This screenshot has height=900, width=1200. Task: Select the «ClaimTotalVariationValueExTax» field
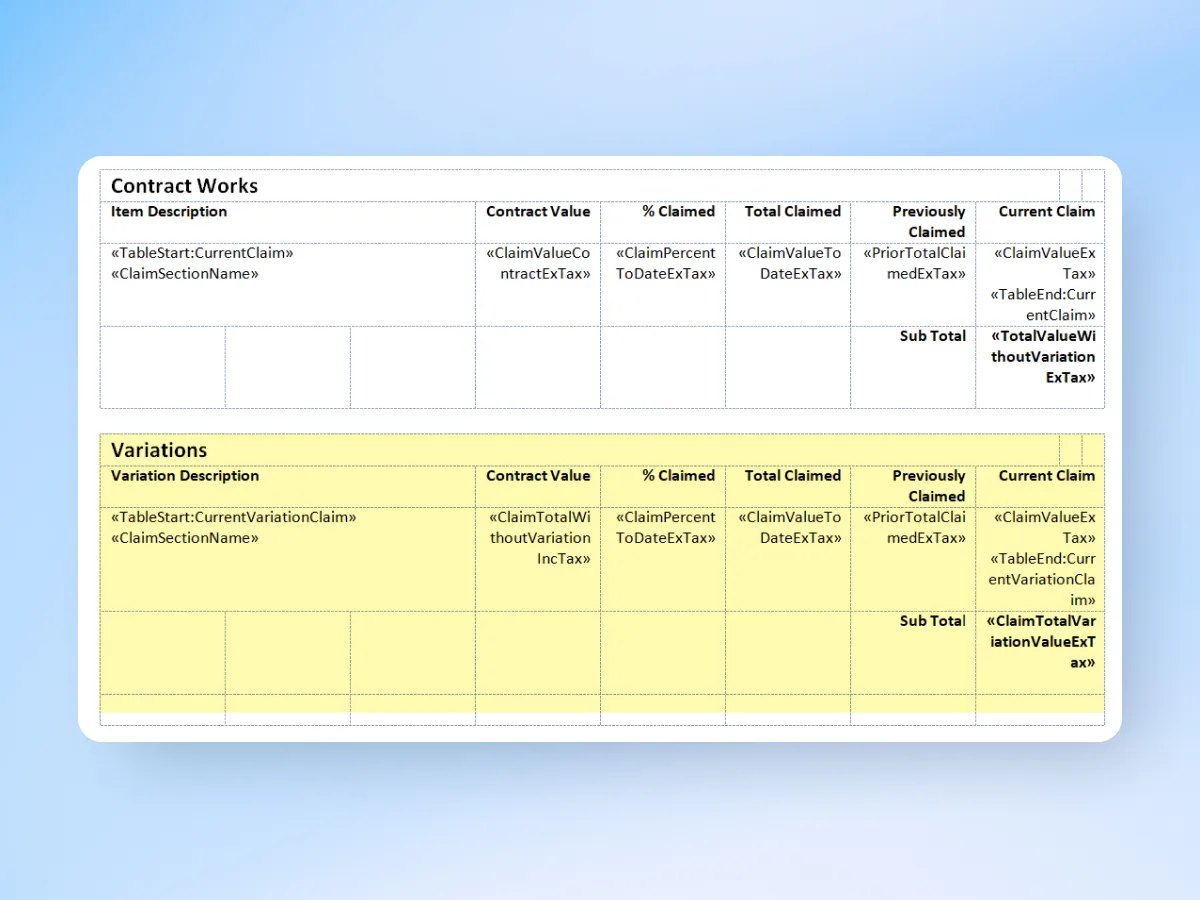[1041, 641]
